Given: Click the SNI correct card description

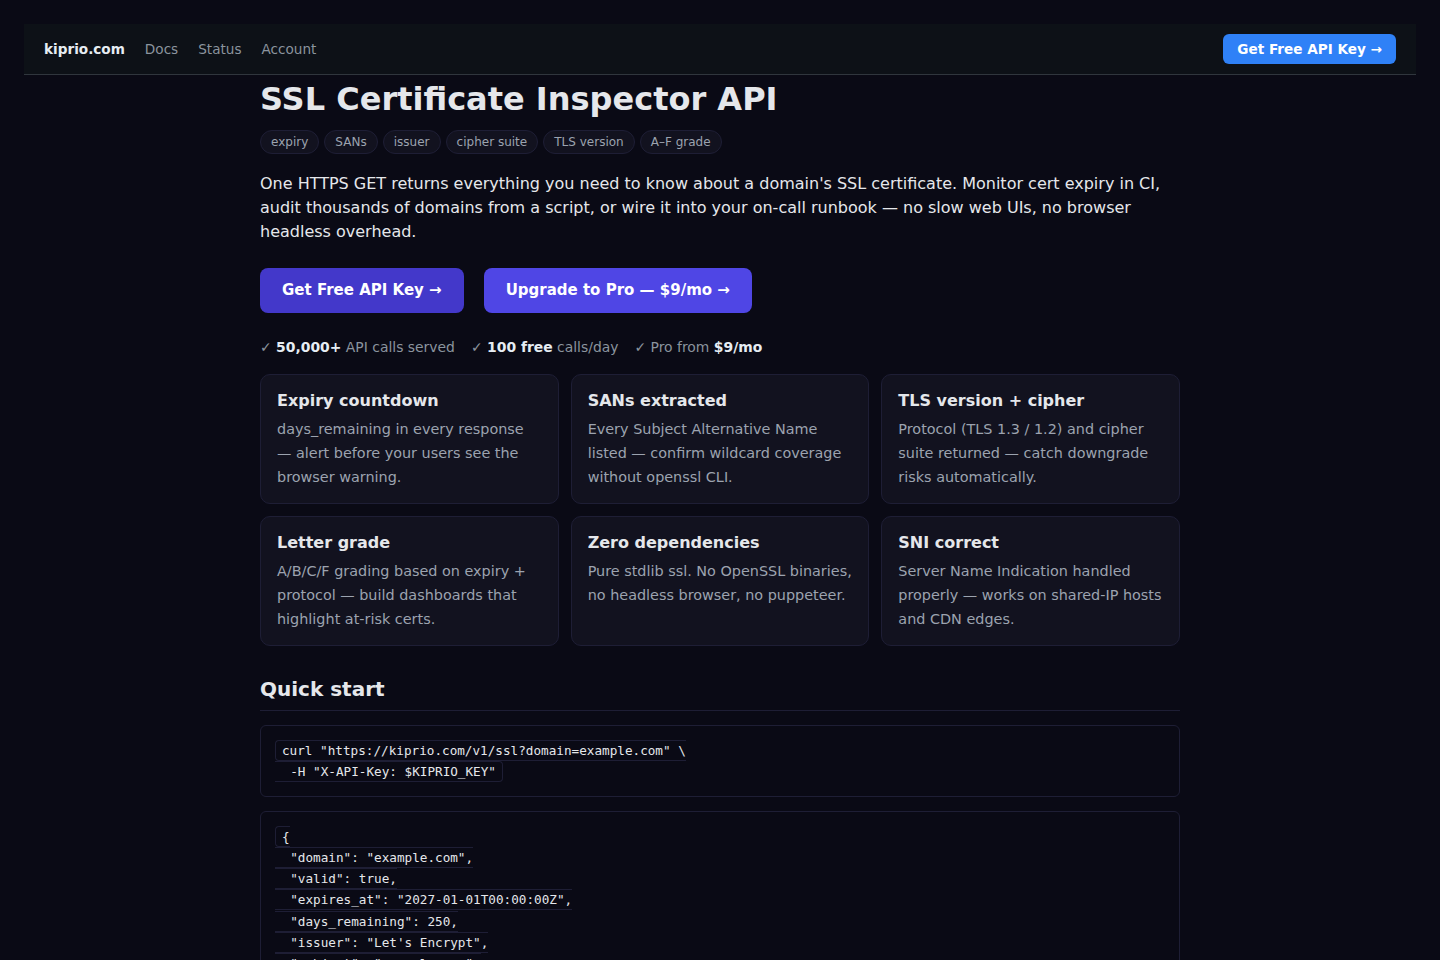Looking at the screenshot, I should click(x=1029, y=595).
